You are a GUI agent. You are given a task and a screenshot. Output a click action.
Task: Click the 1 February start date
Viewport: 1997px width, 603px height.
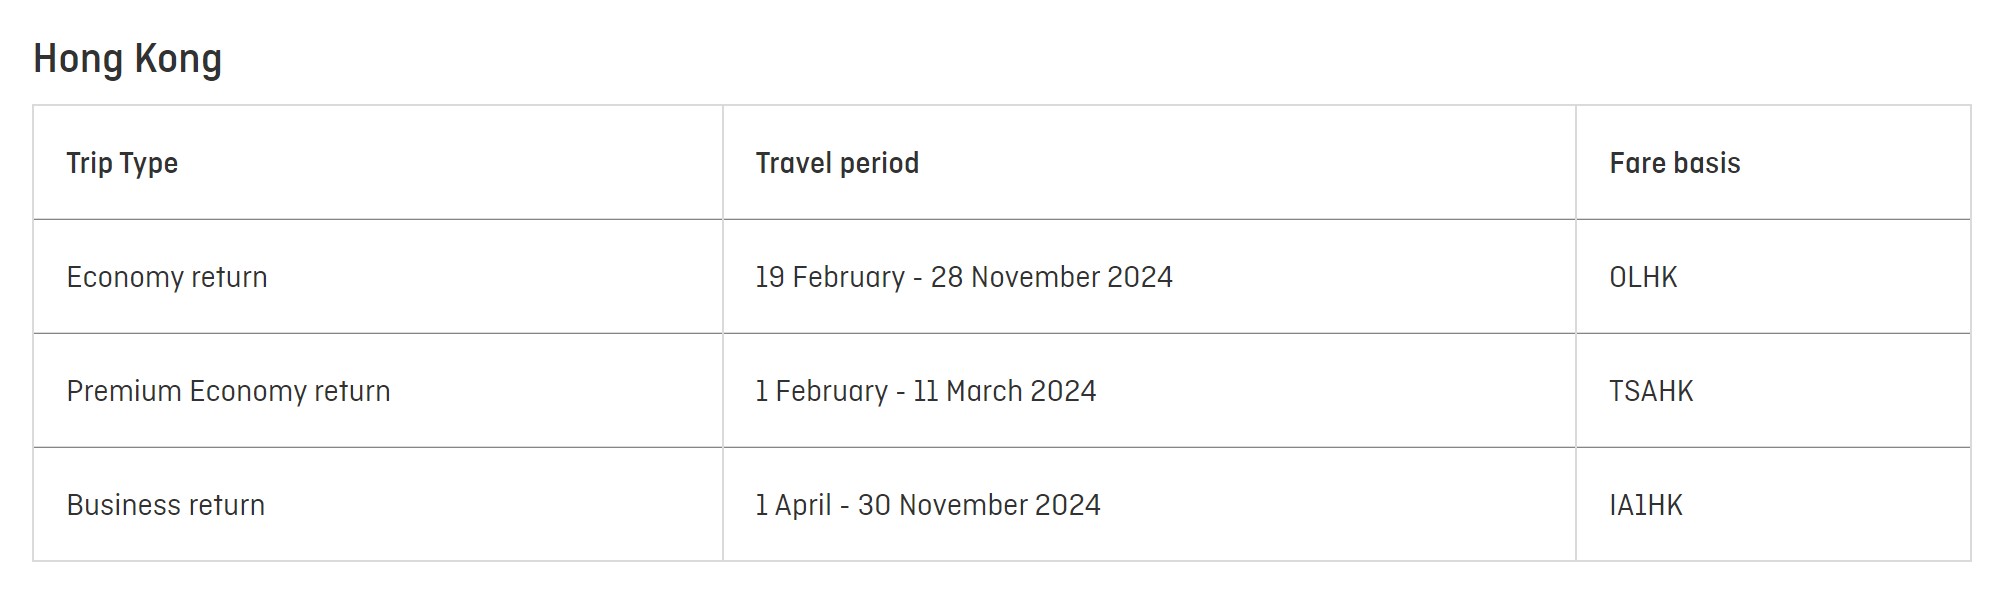(x=821, y=391)
